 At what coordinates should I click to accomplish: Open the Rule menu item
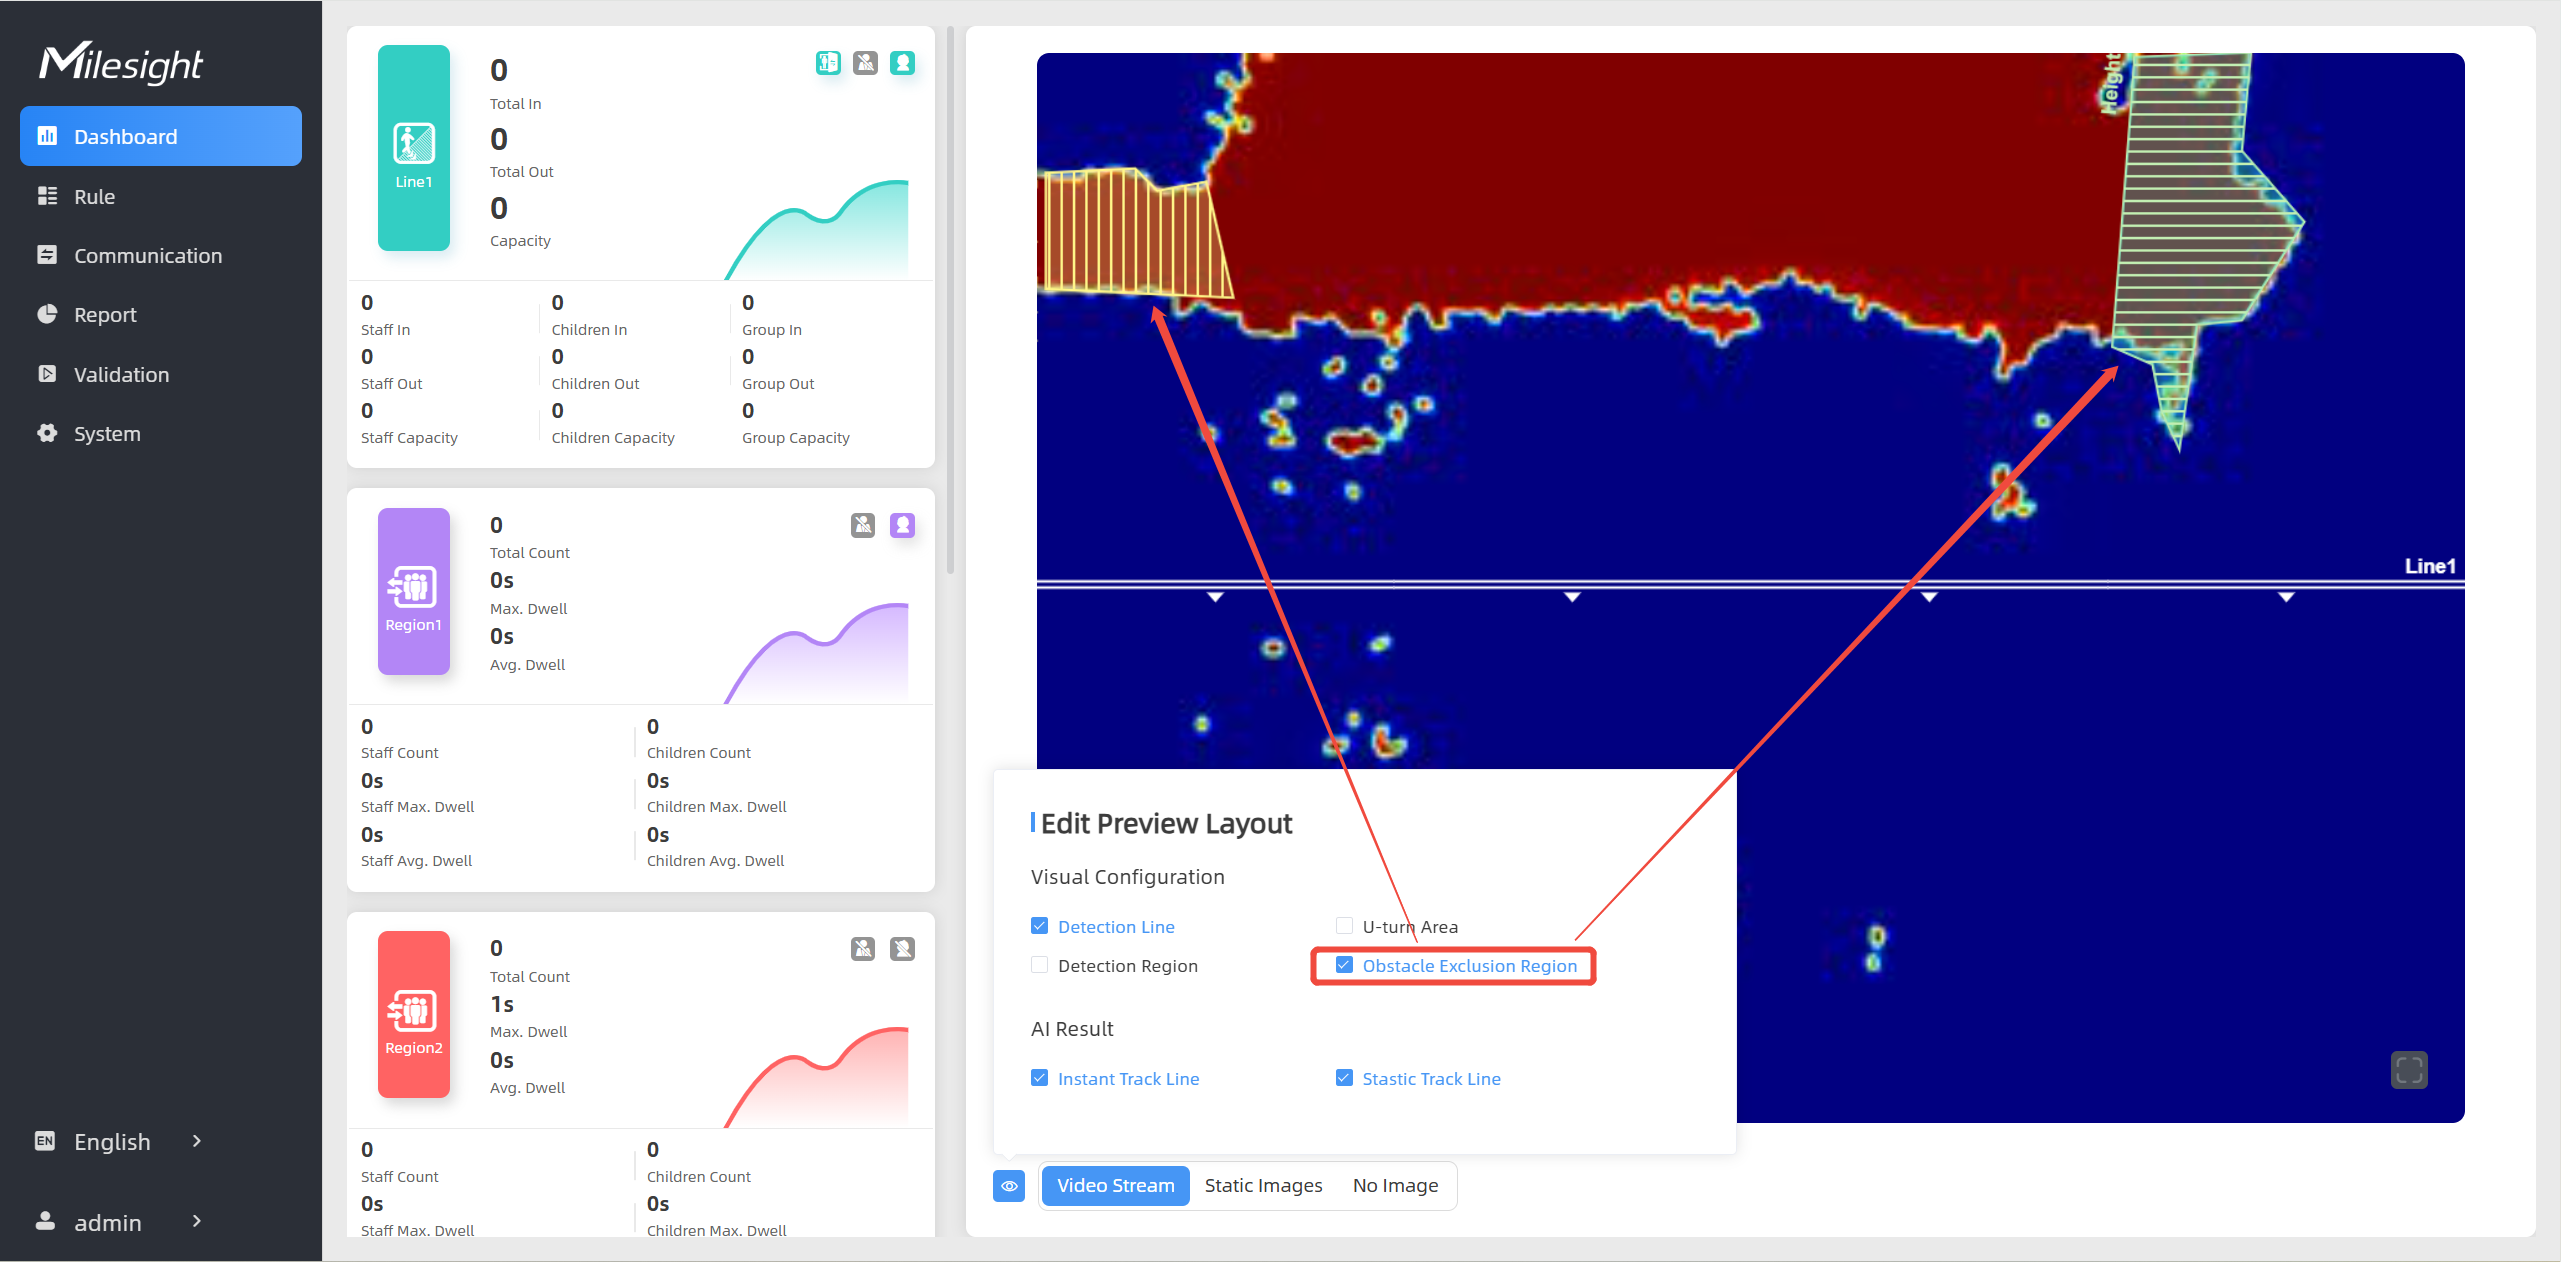94,197
